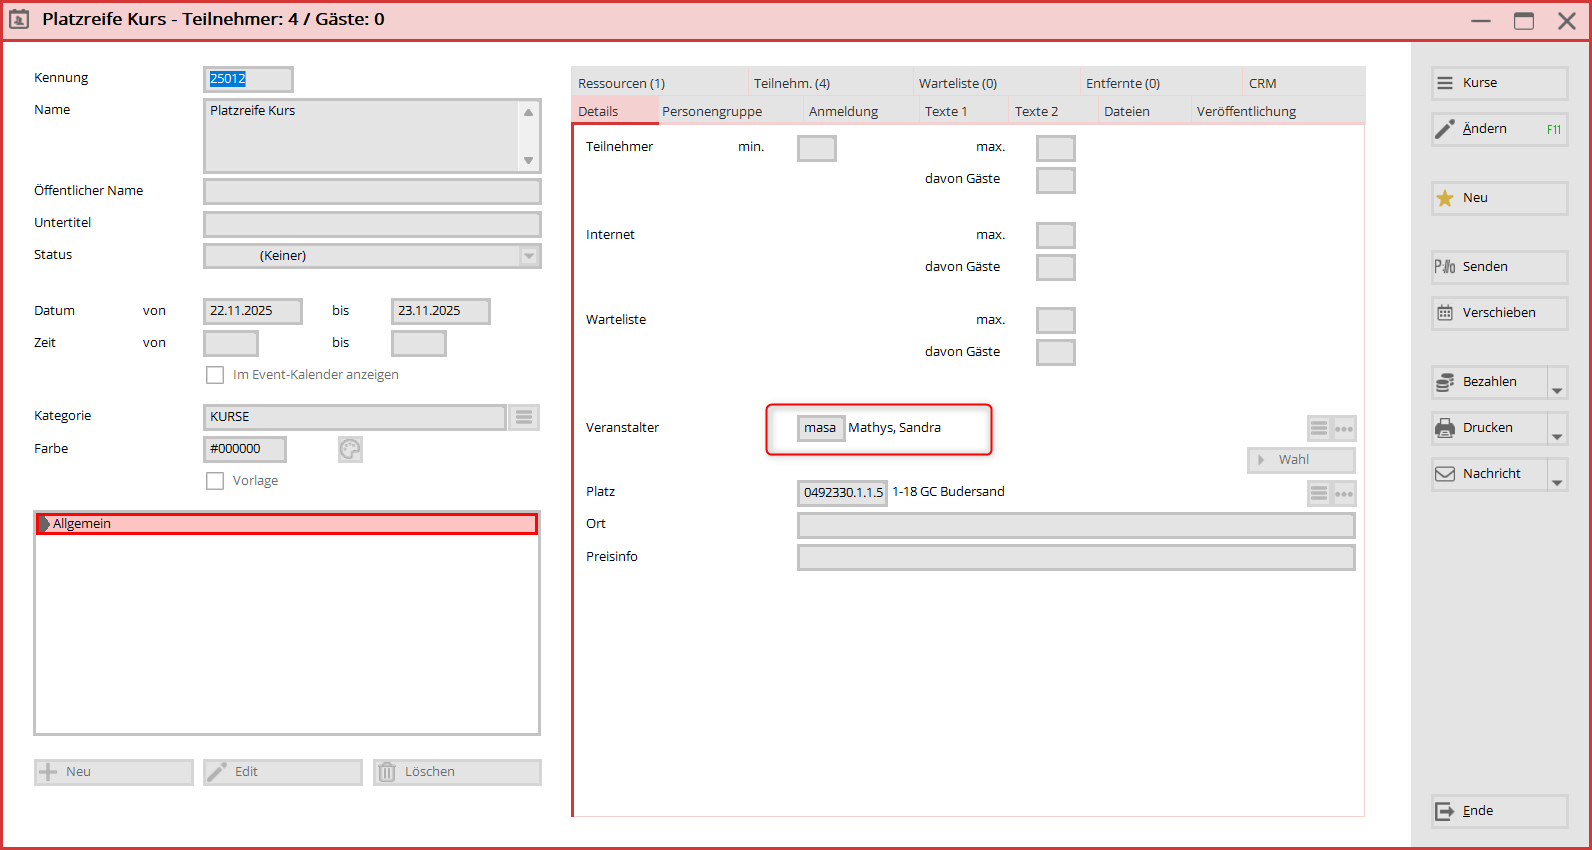Click the Ende button
This screenshot has width=1592, height=850.
1499,811
